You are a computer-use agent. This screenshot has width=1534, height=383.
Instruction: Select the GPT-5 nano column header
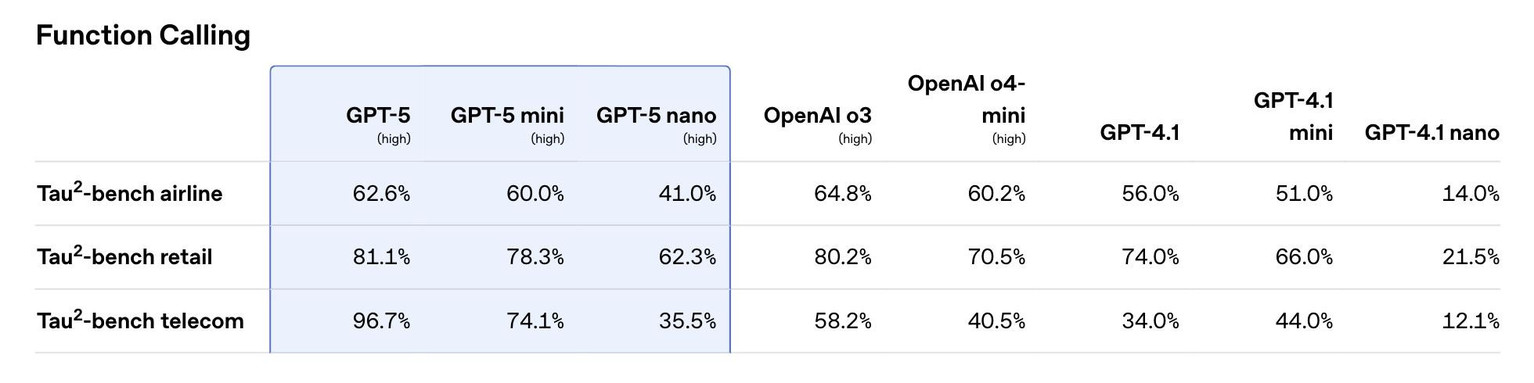point(656,124)
